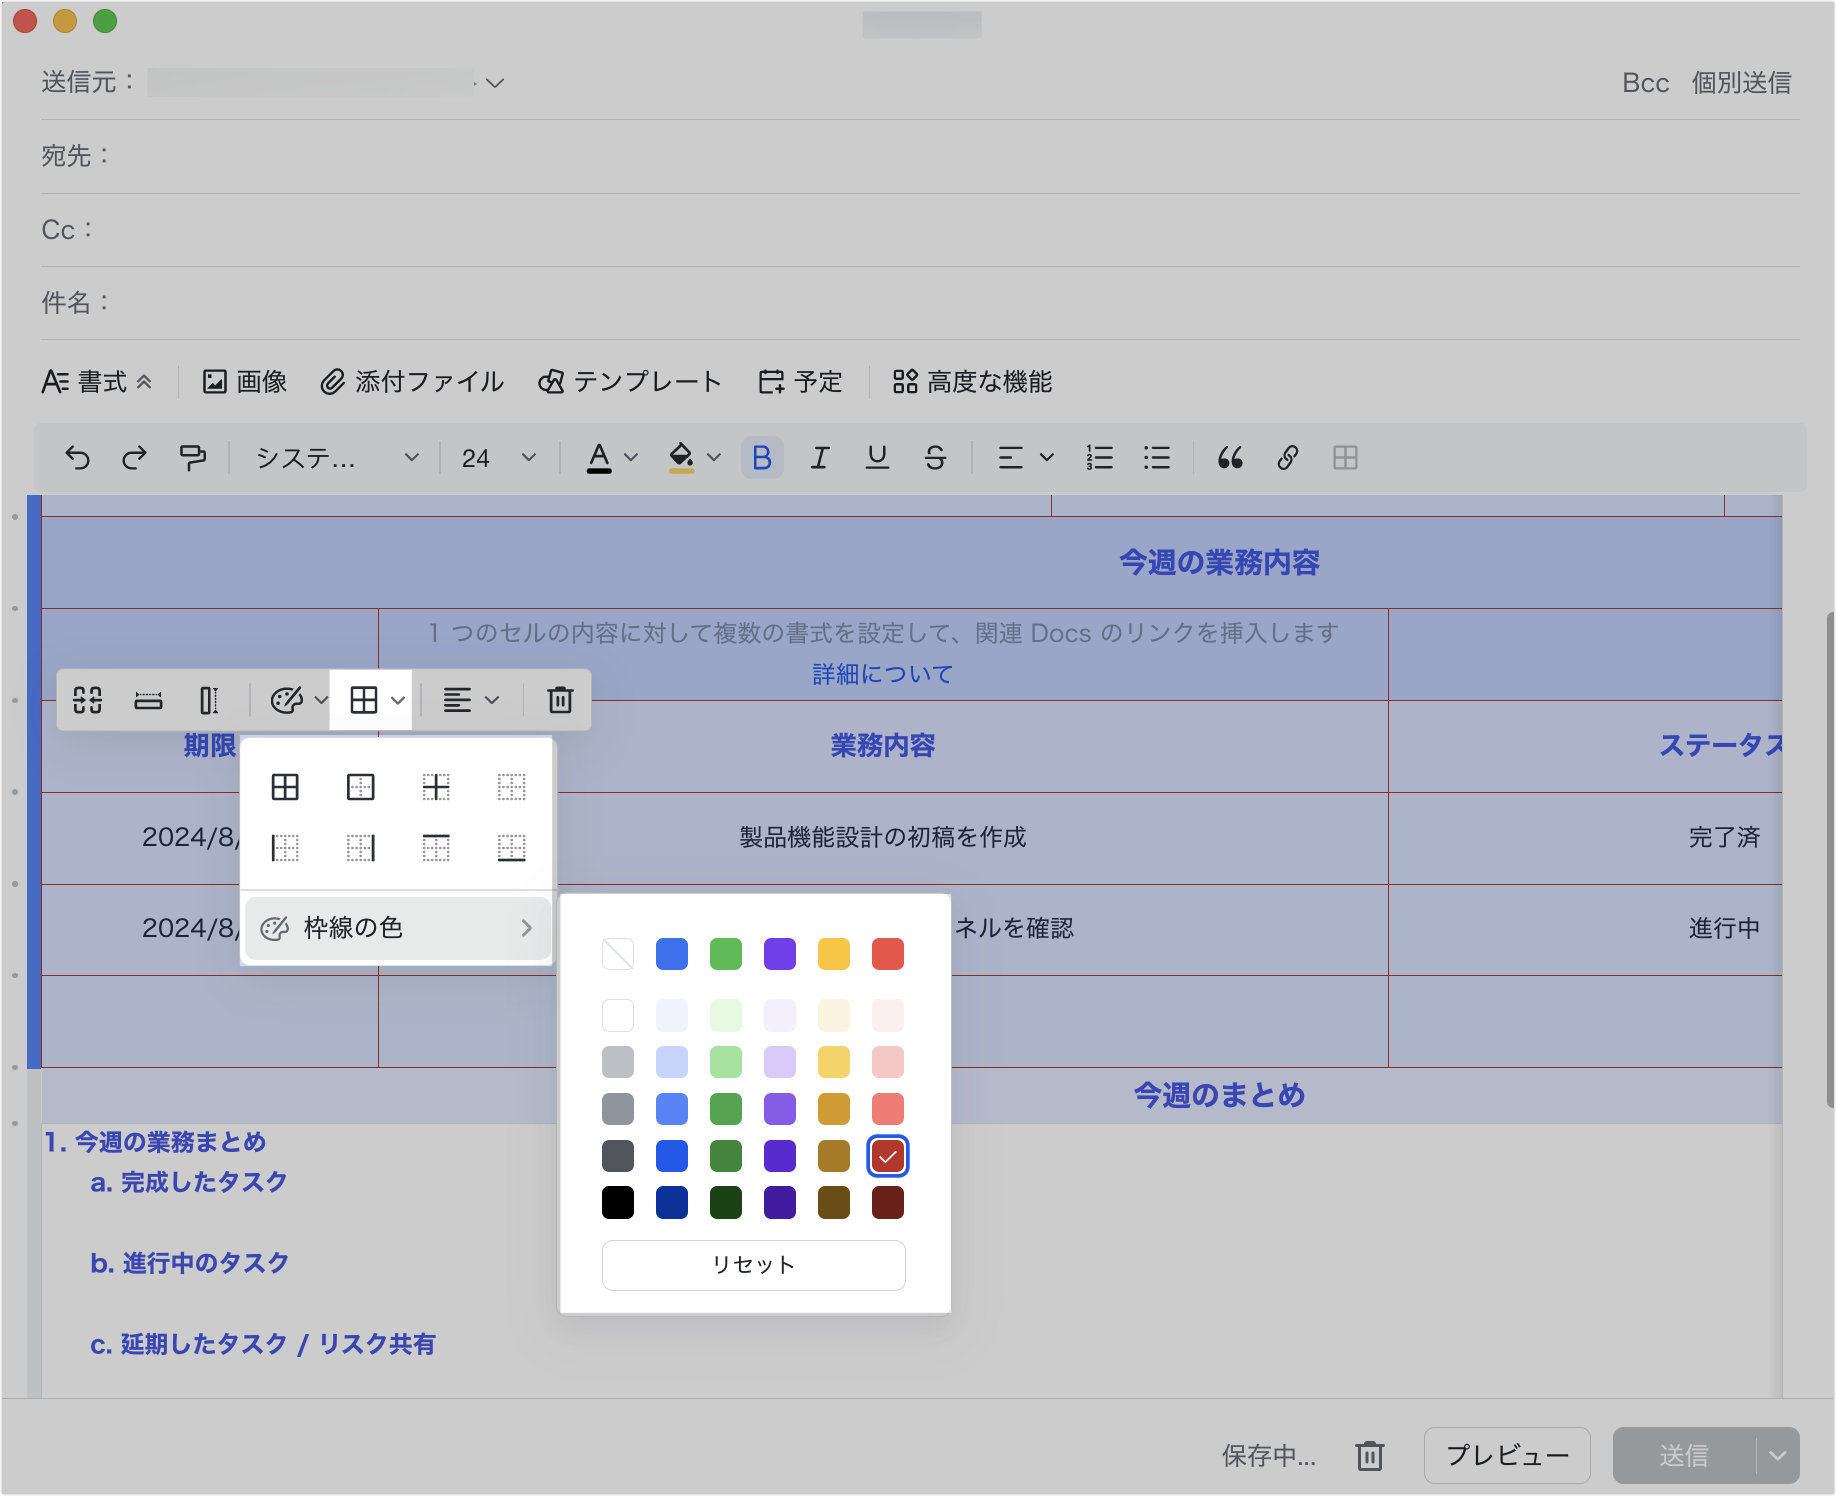This screenshot has height=1496, width=1836.
Task: Click the Cc input field
Action: 920,230
